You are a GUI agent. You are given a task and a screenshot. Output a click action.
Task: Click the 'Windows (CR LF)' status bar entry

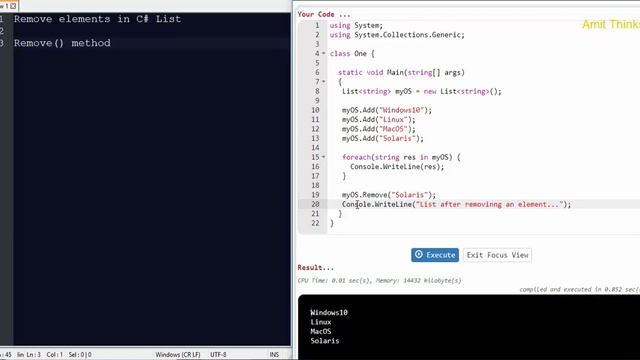coord(178,355)
